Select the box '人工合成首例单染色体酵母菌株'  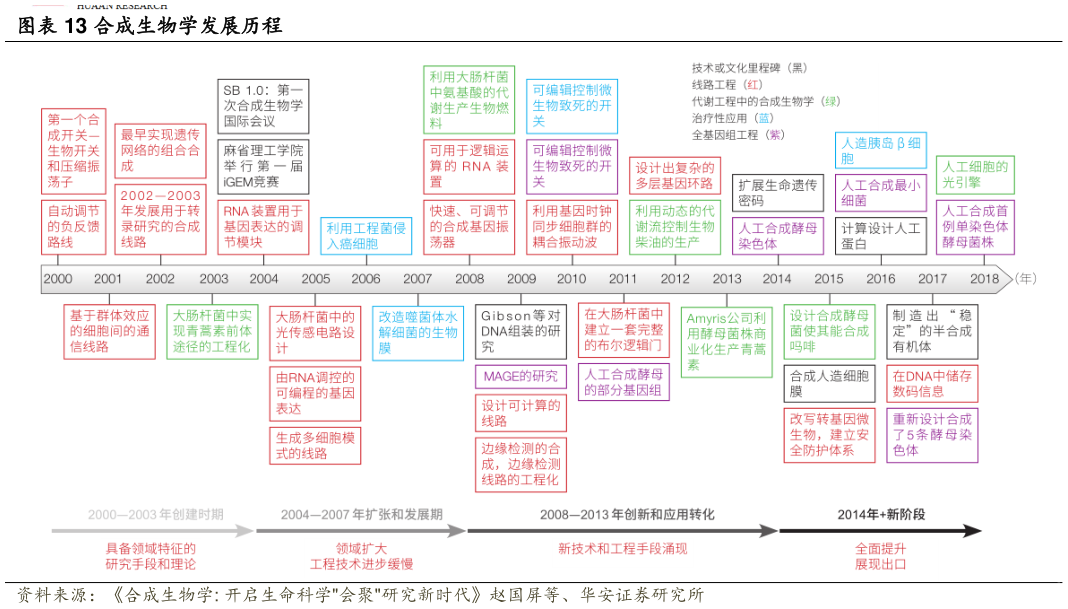[x=975, y=227]
